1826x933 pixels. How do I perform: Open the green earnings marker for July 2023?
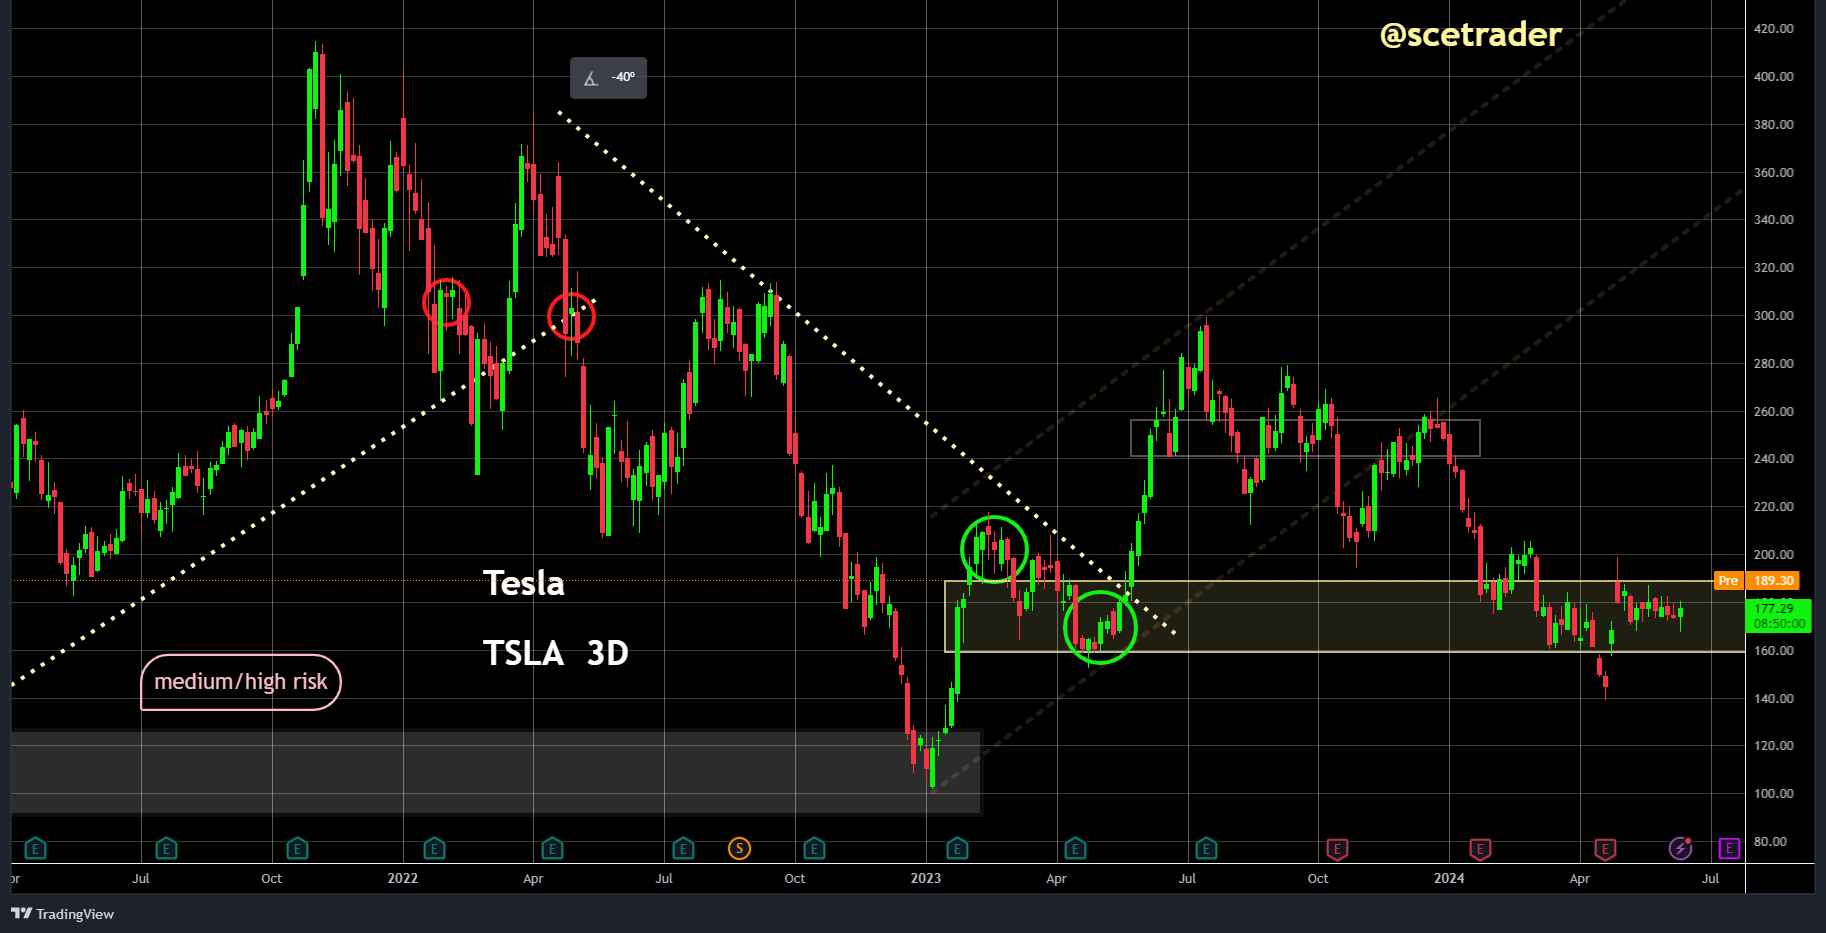coord(1206,849)
